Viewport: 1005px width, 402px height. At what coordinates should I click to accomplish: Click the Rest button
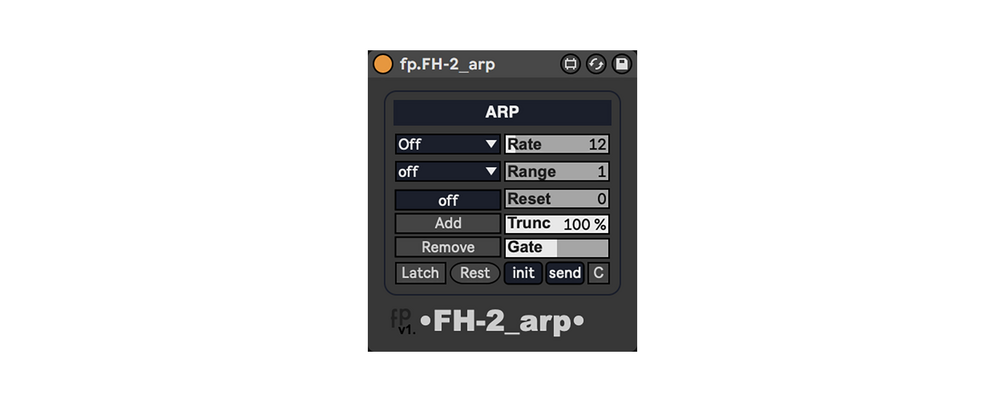click(x=475, y=273)
